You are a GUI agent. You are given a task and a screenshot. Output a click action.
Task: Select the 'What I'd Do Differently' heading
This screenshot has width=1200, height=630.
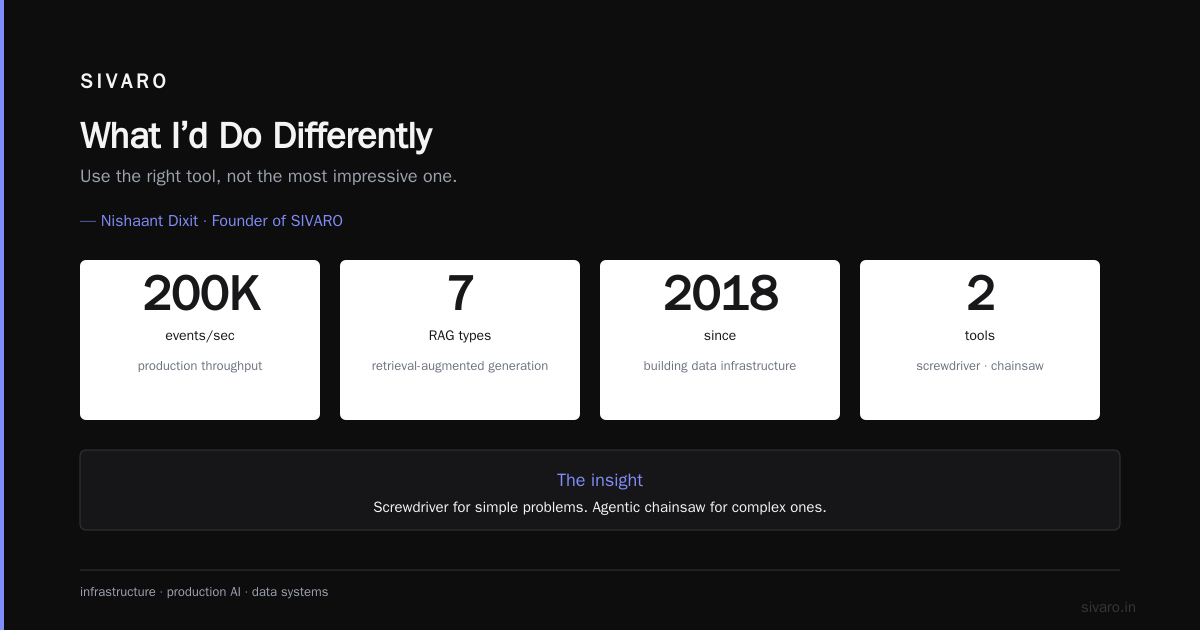pyautogui.click(x=256, y=136)
